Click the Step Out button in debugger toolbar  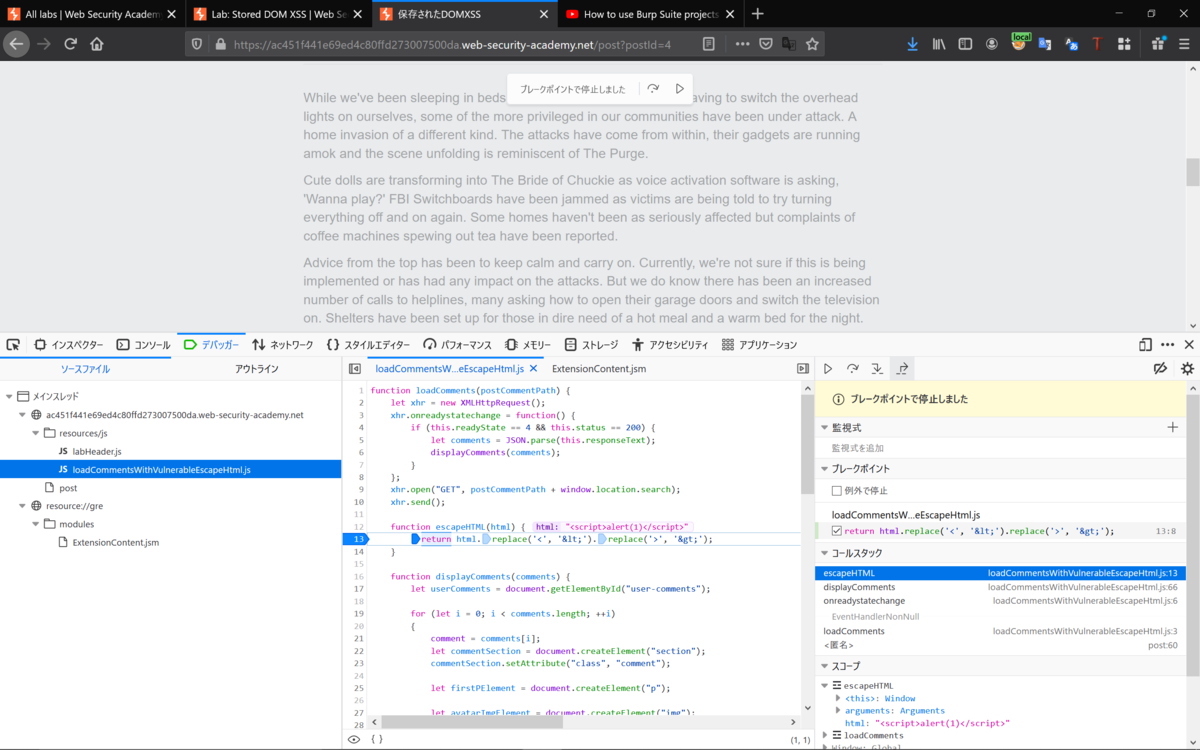[902, 369]
